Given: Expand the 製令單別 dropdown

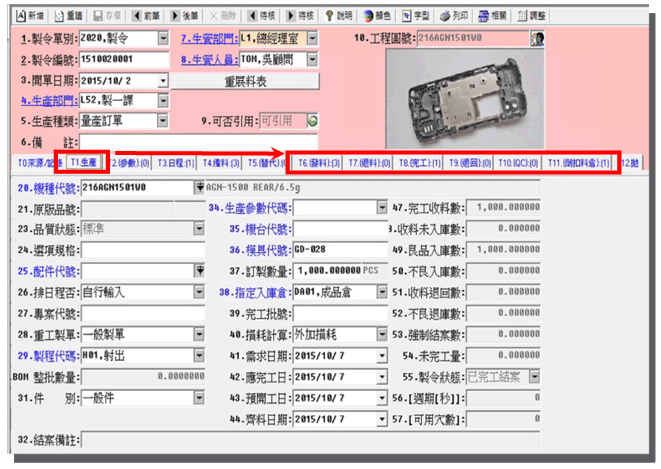Looking at the screenshot, I should (x=164, y=39).
